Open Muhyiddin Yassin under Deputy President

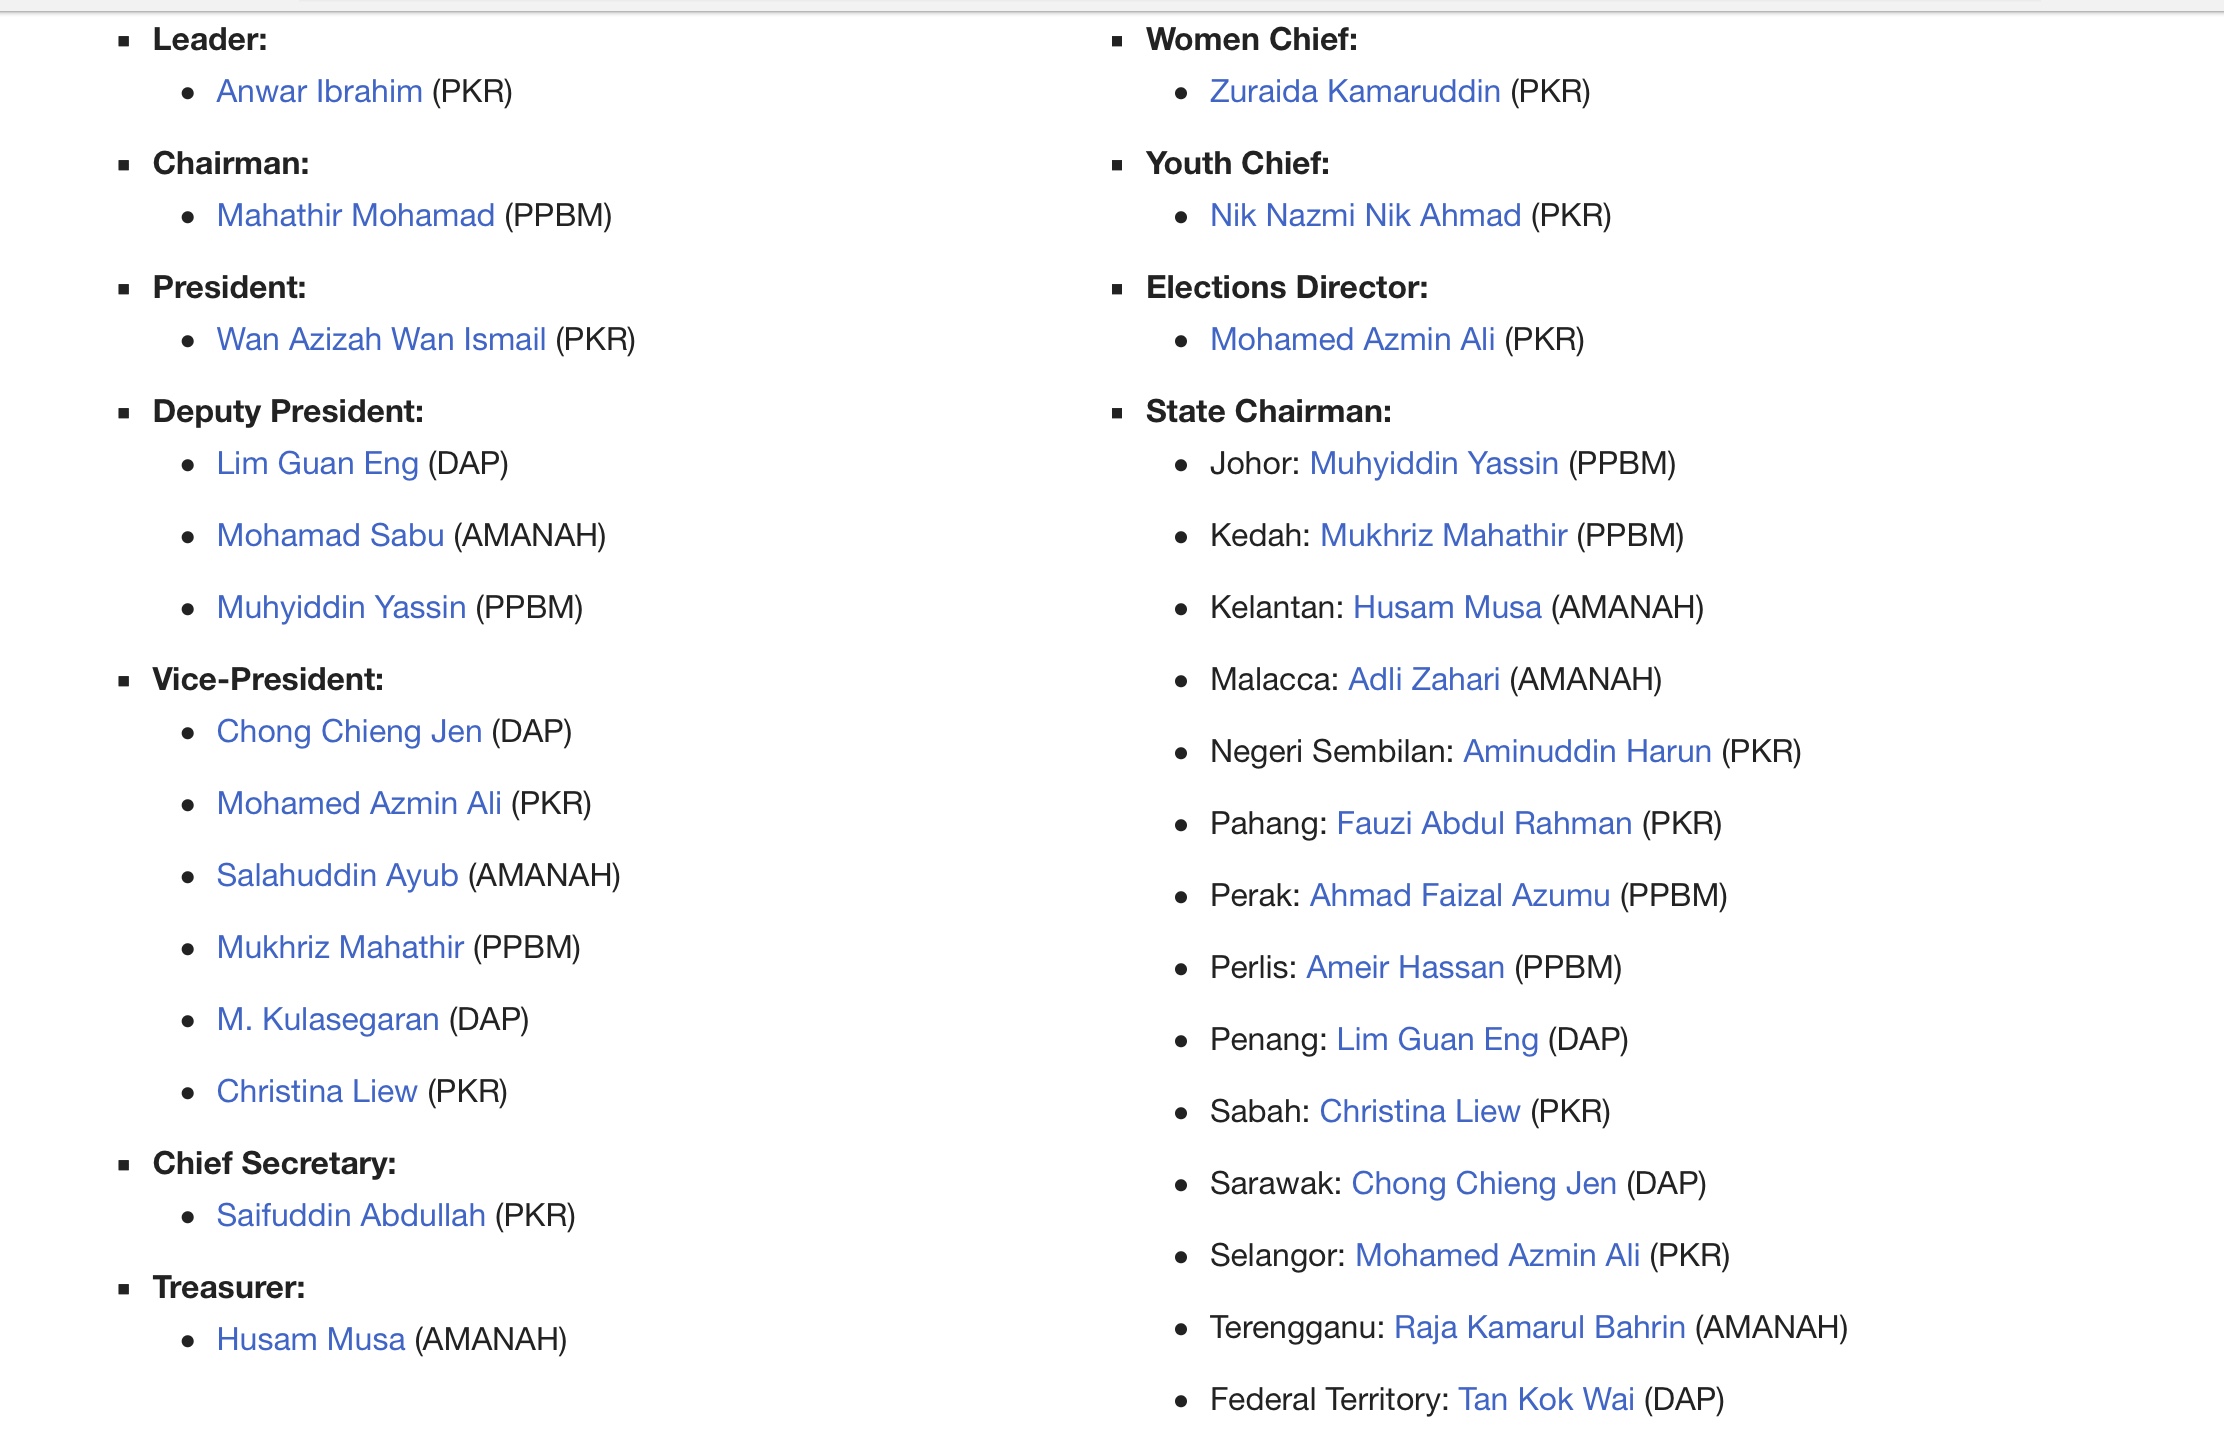(x=341, y=607)
